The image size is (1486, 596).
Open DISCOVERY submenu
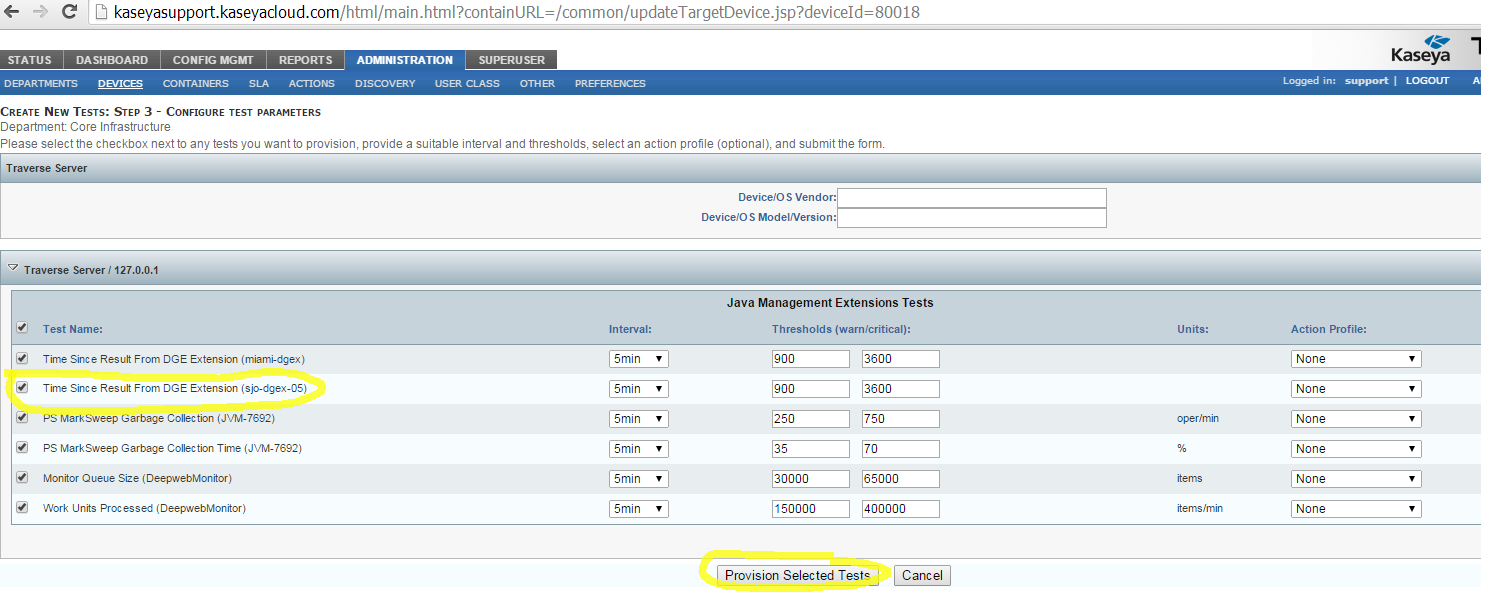[x=385, y=83]
